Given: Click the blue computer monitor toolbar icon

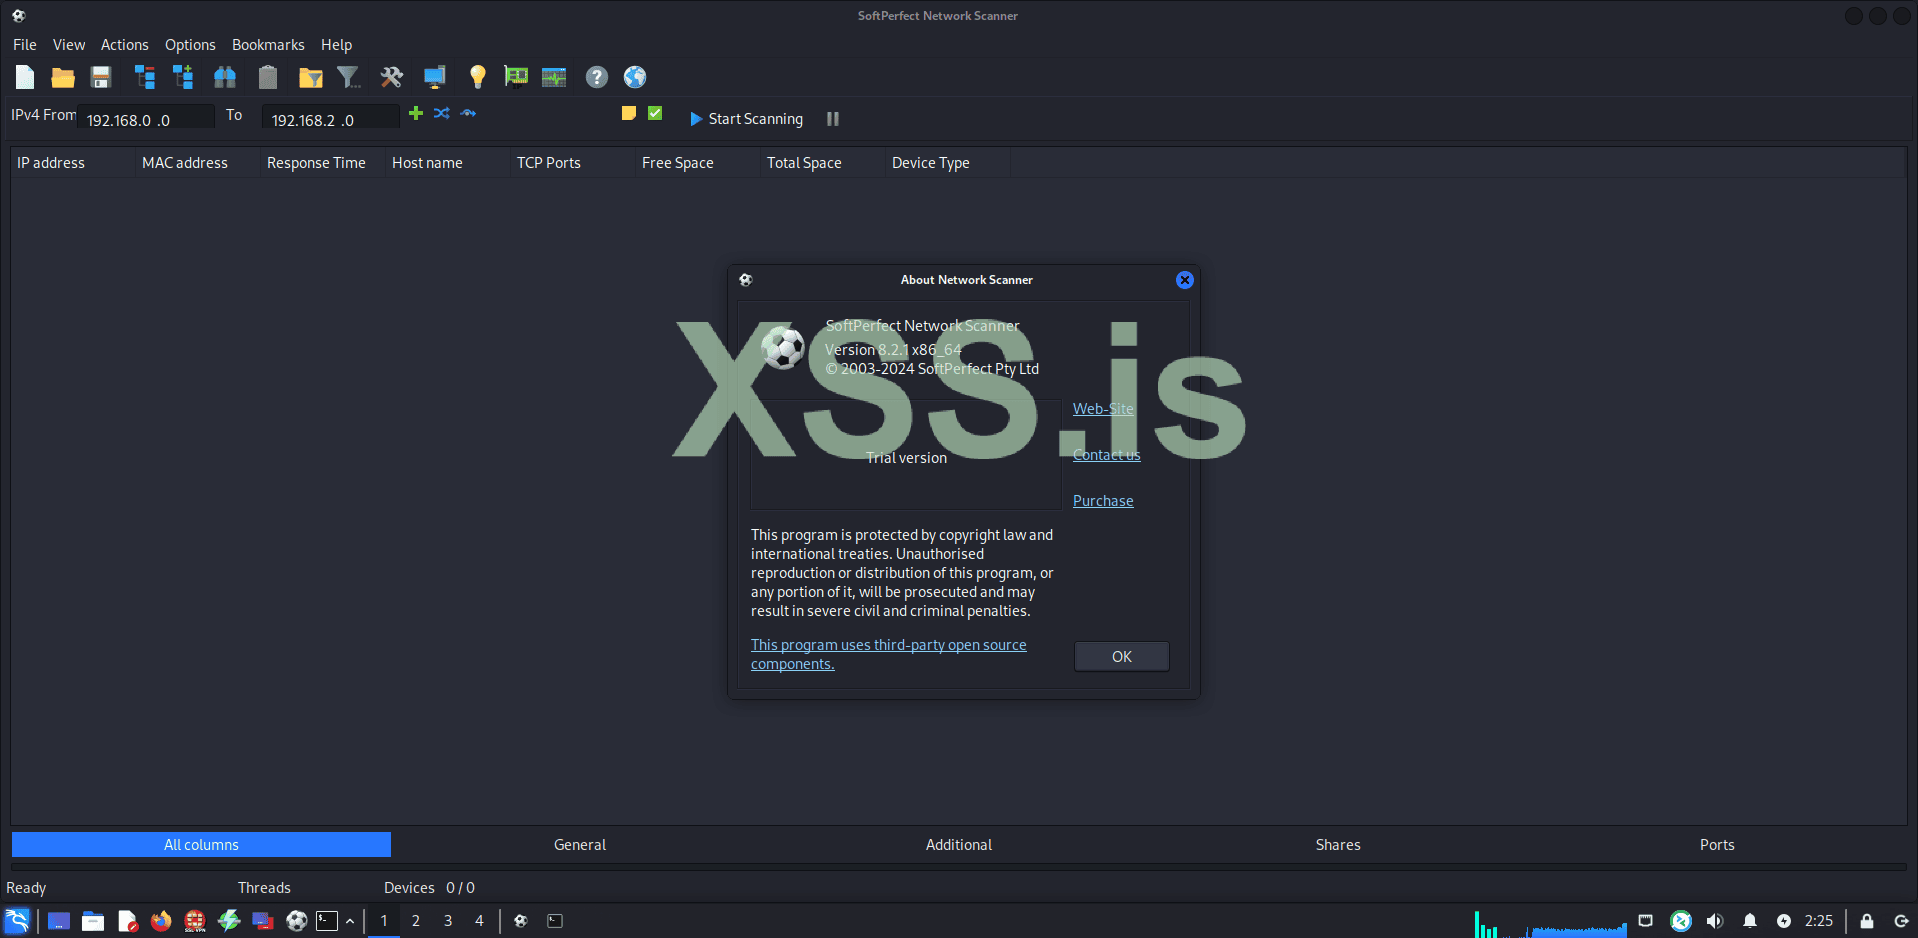Looking at the screenshot, I should (x=434, y=77).
